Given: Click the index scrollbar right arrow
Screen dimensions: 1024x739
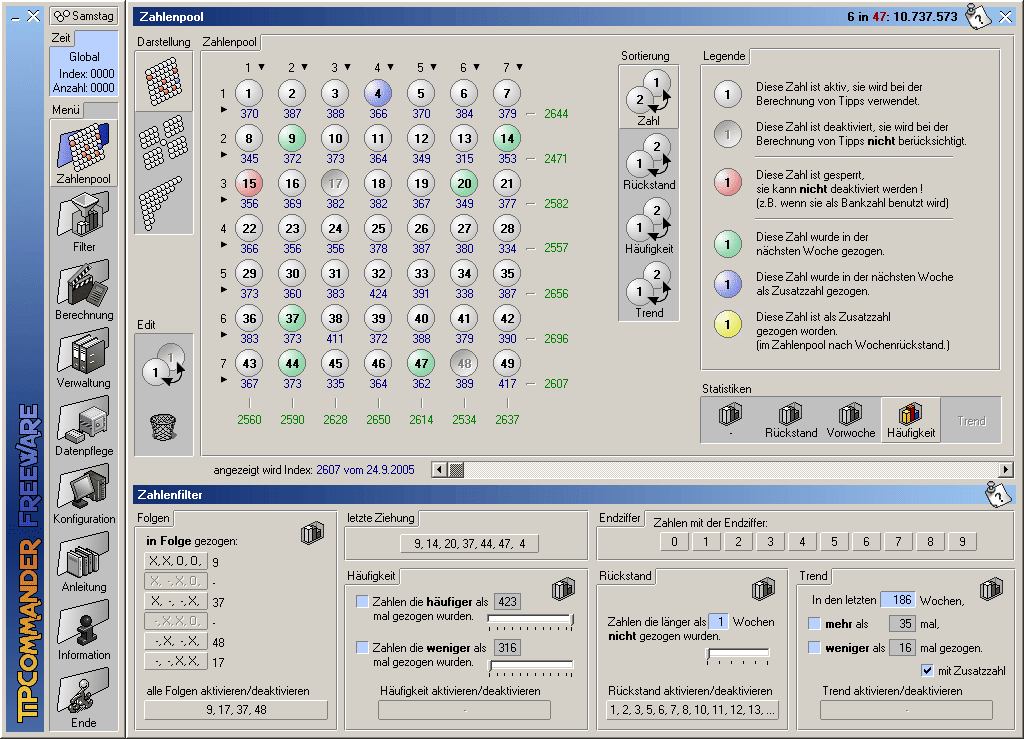Looking at the screenshot, I should tap(1006, 469).
